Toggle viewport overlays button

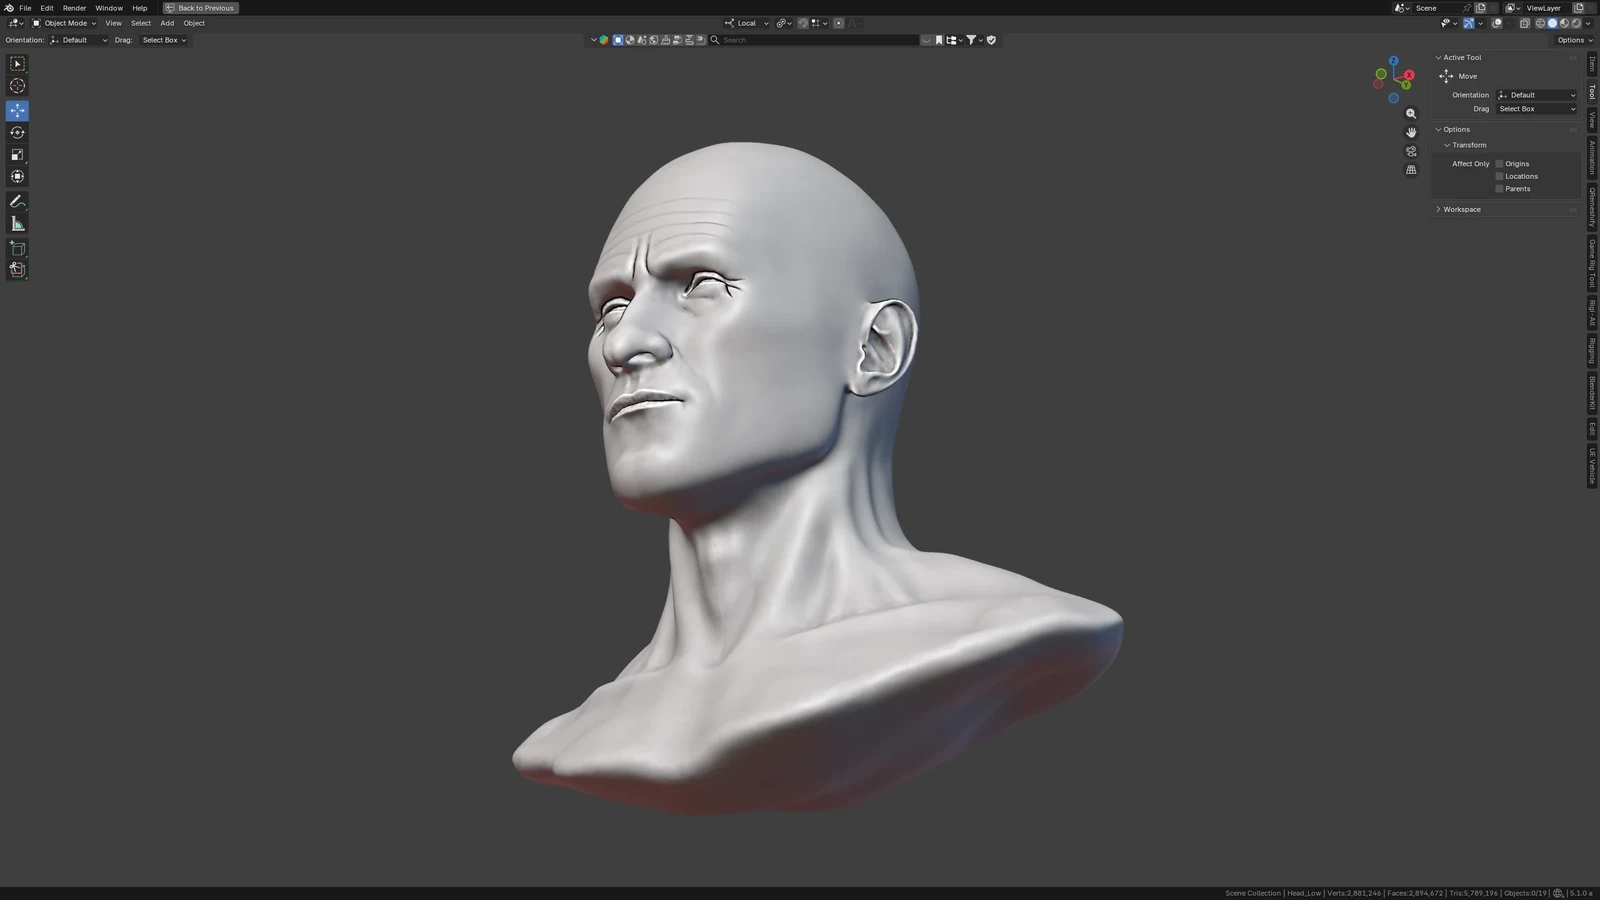pos(1497,23)
